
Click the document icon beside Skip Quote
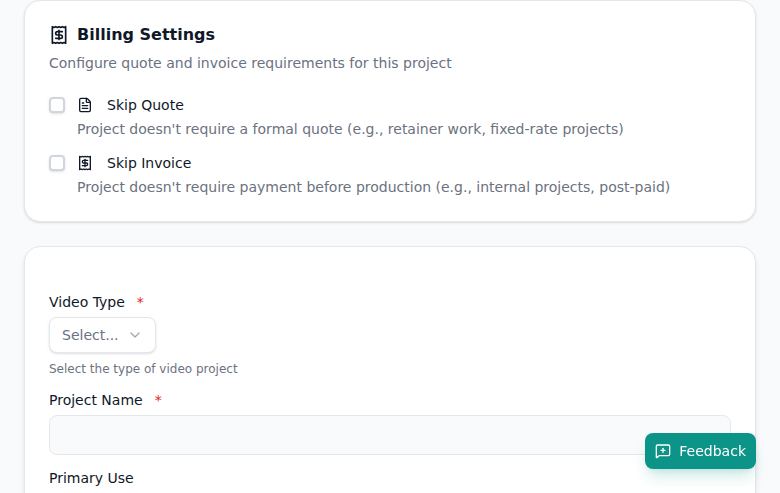click(x=85, y=105)
